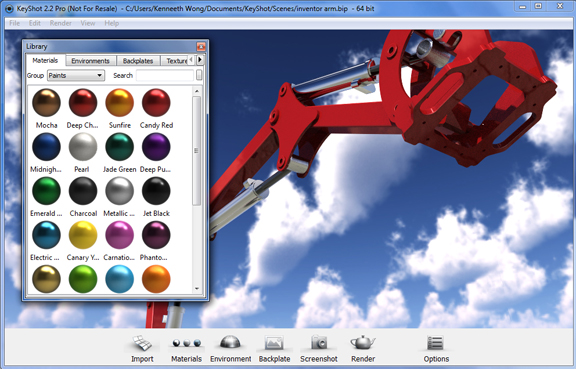Select the Deep Ch... red paint material
The height and width of the screenshot is (369, 576).
(x=83, y=103)
